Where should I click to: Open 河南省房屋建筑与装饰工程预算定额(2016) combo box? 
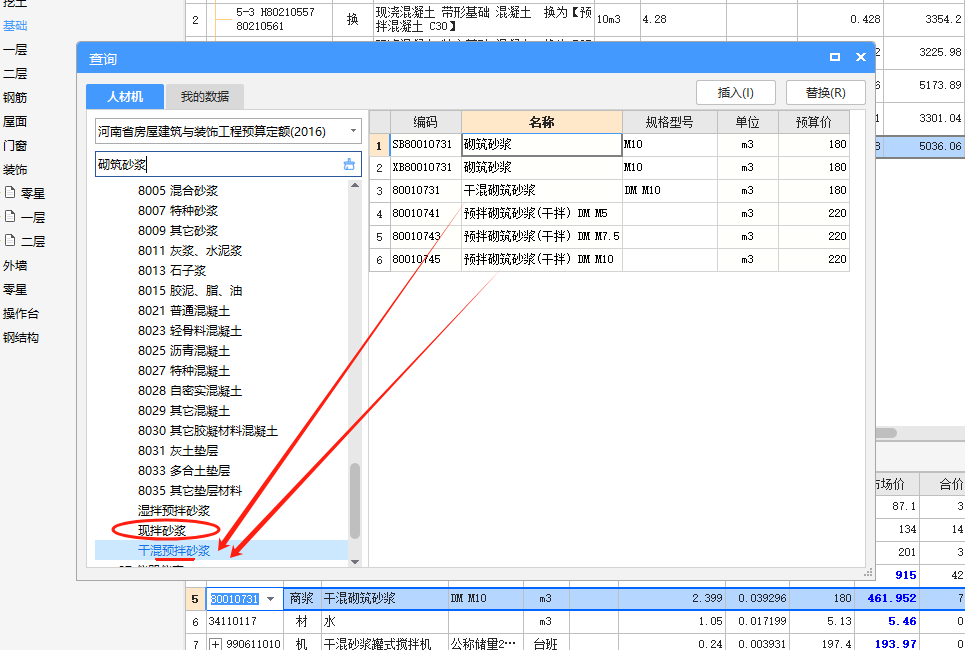(x=228, y=131)
